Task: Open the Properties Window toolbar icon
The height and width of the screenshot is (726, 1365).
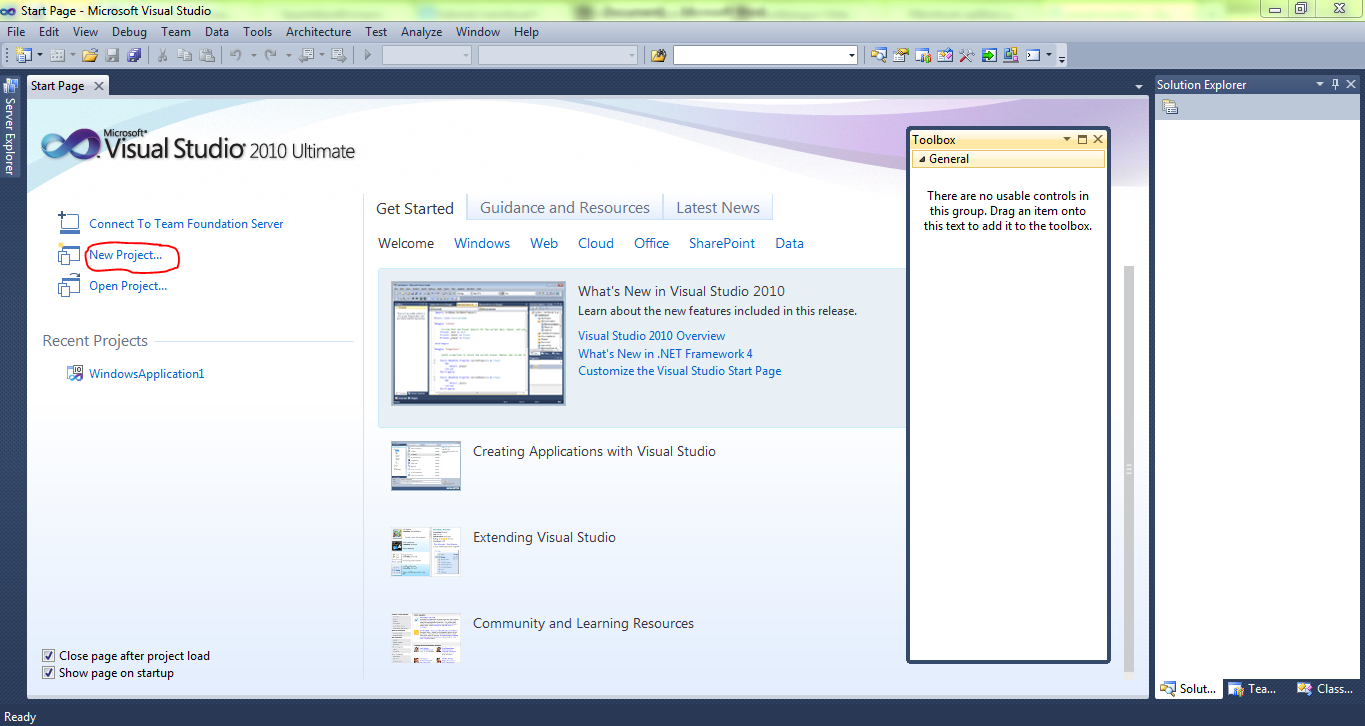Action: (901, 55)
